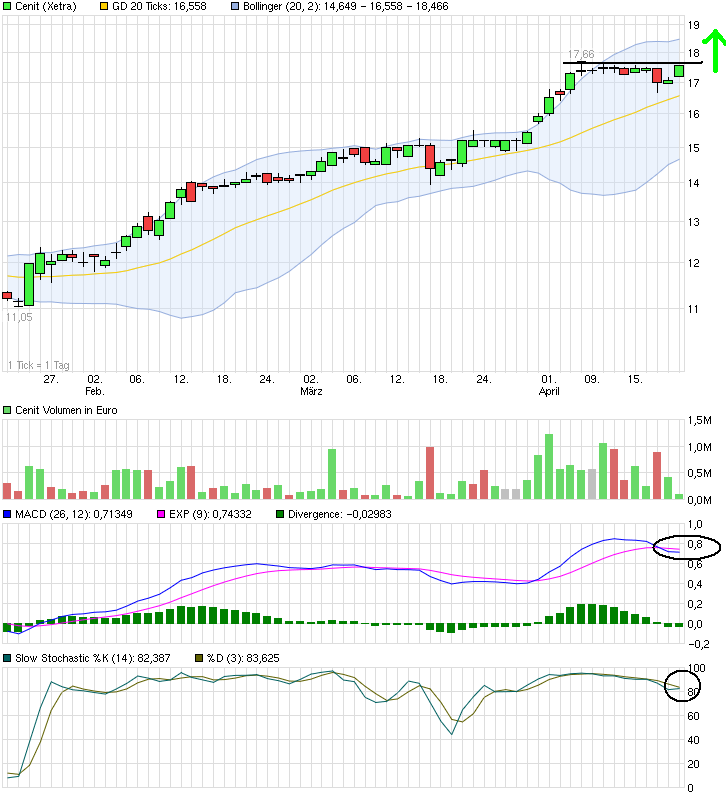
Task: Select the Feb. label on date axis
Action: (x=94, y=392)
